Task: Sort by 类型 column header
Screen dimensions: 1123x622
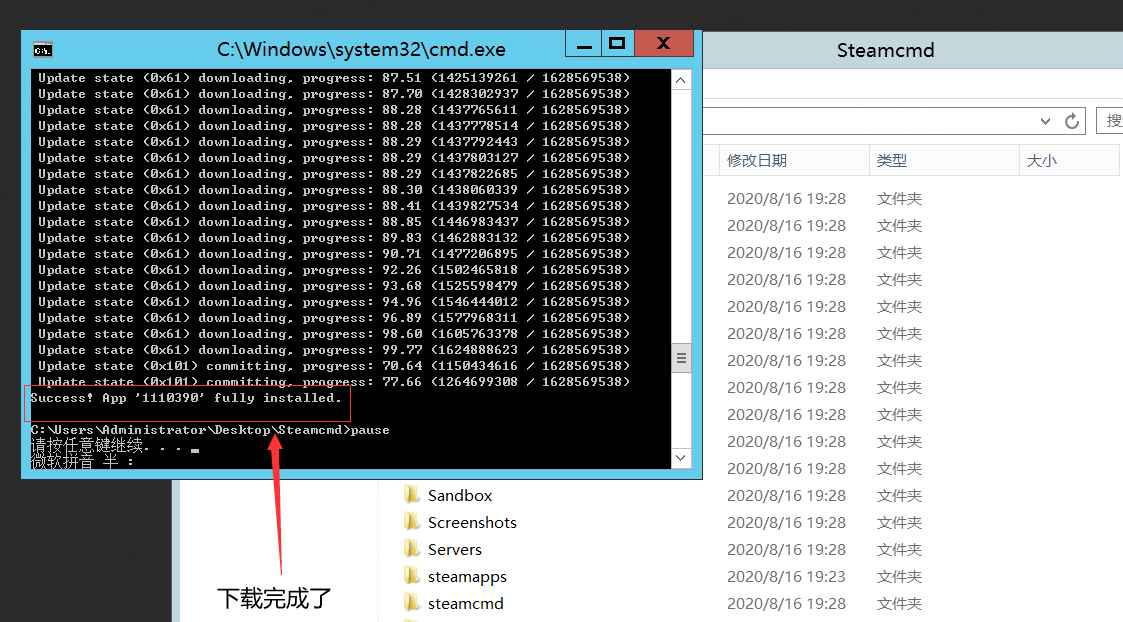Action: pos(944,161)
